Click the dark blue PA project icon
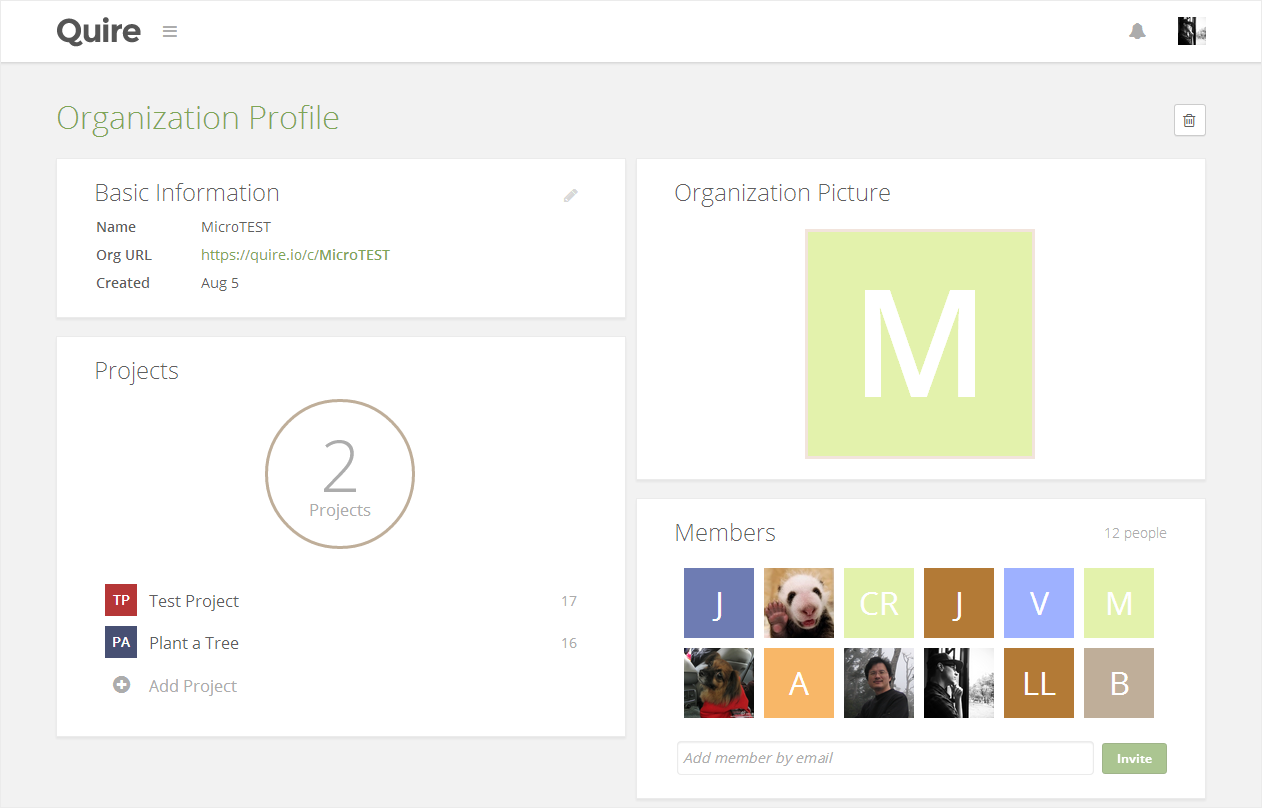Image resolution: width=1262 pixels, height=808 pixels. (x=121, y=642)
